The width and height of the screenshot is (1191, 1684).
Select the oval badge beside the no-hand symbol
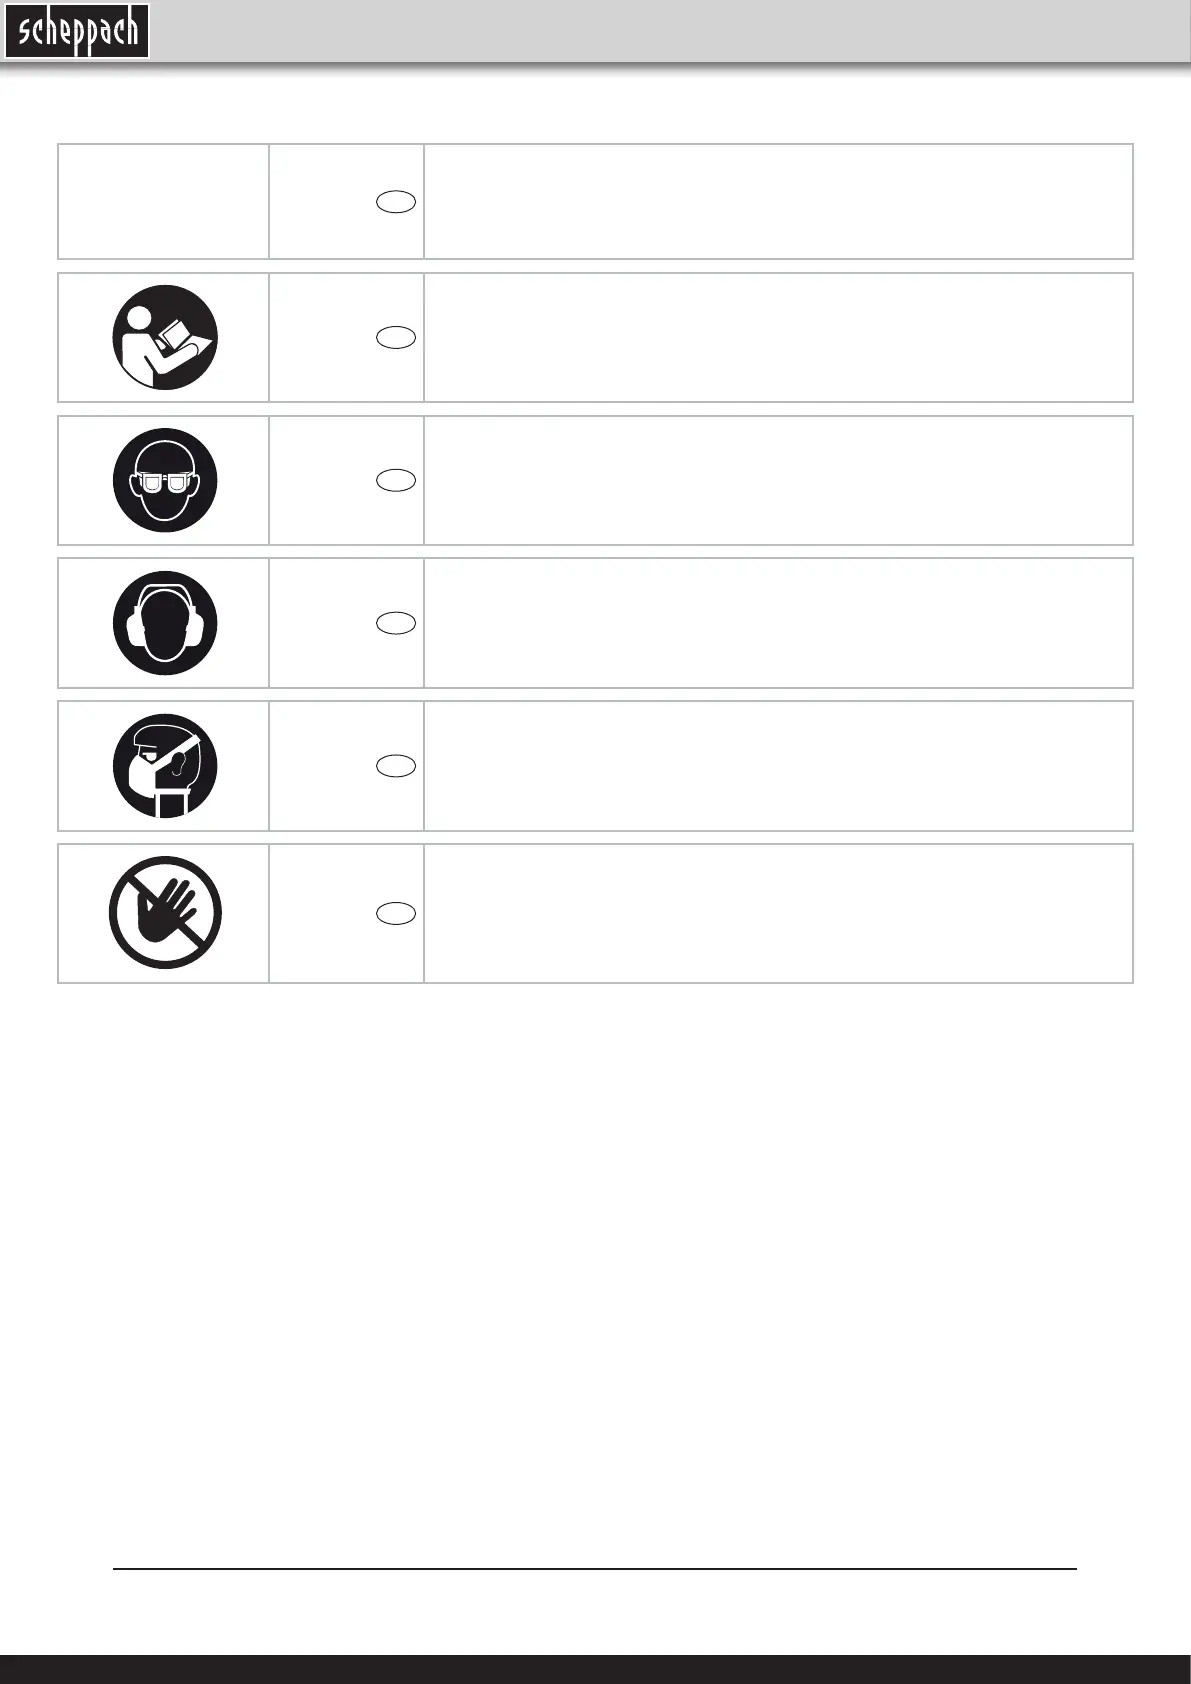click(x=397, y=913)
